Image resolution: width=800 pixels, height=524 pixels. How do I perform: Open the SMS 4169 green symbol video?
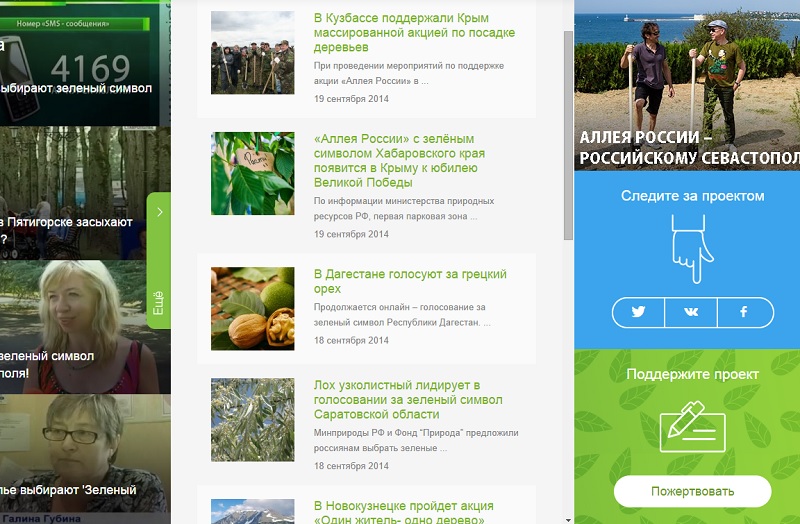point(85,64)
